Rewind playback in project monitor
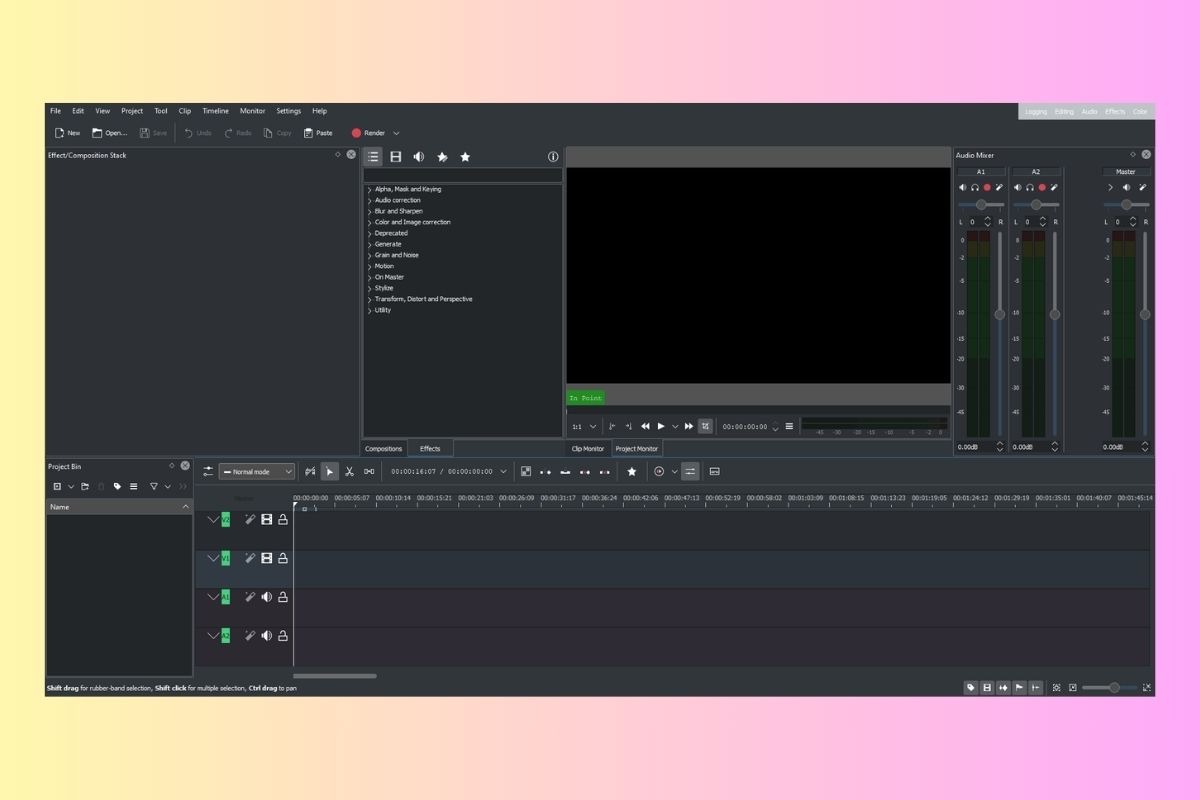The width and height of the screenshot is (1200, 800). (645, 426)
